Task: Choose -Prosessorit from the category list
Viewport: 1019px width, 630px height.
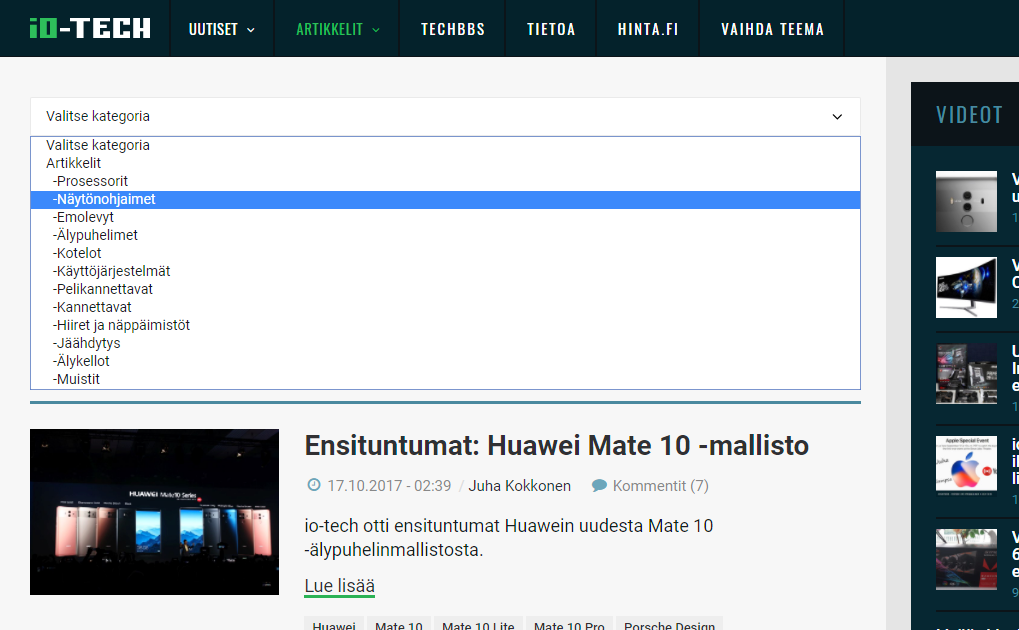Action: [x=445, y=181]
